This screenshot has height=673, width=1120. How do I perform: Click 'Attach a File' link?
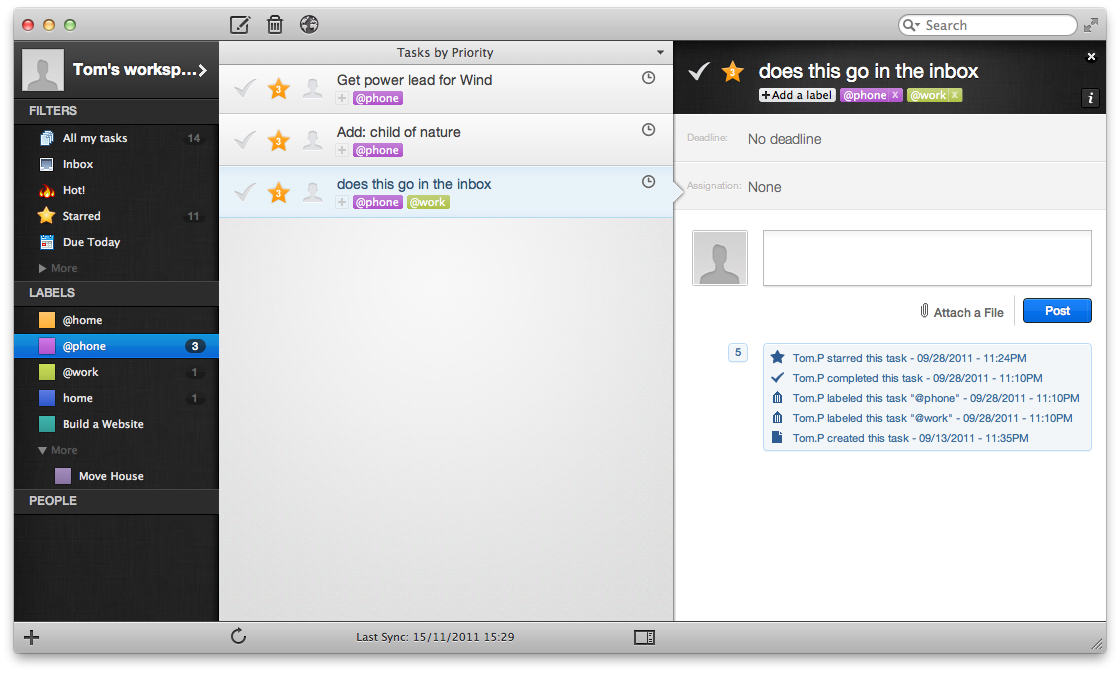[961, 312]
